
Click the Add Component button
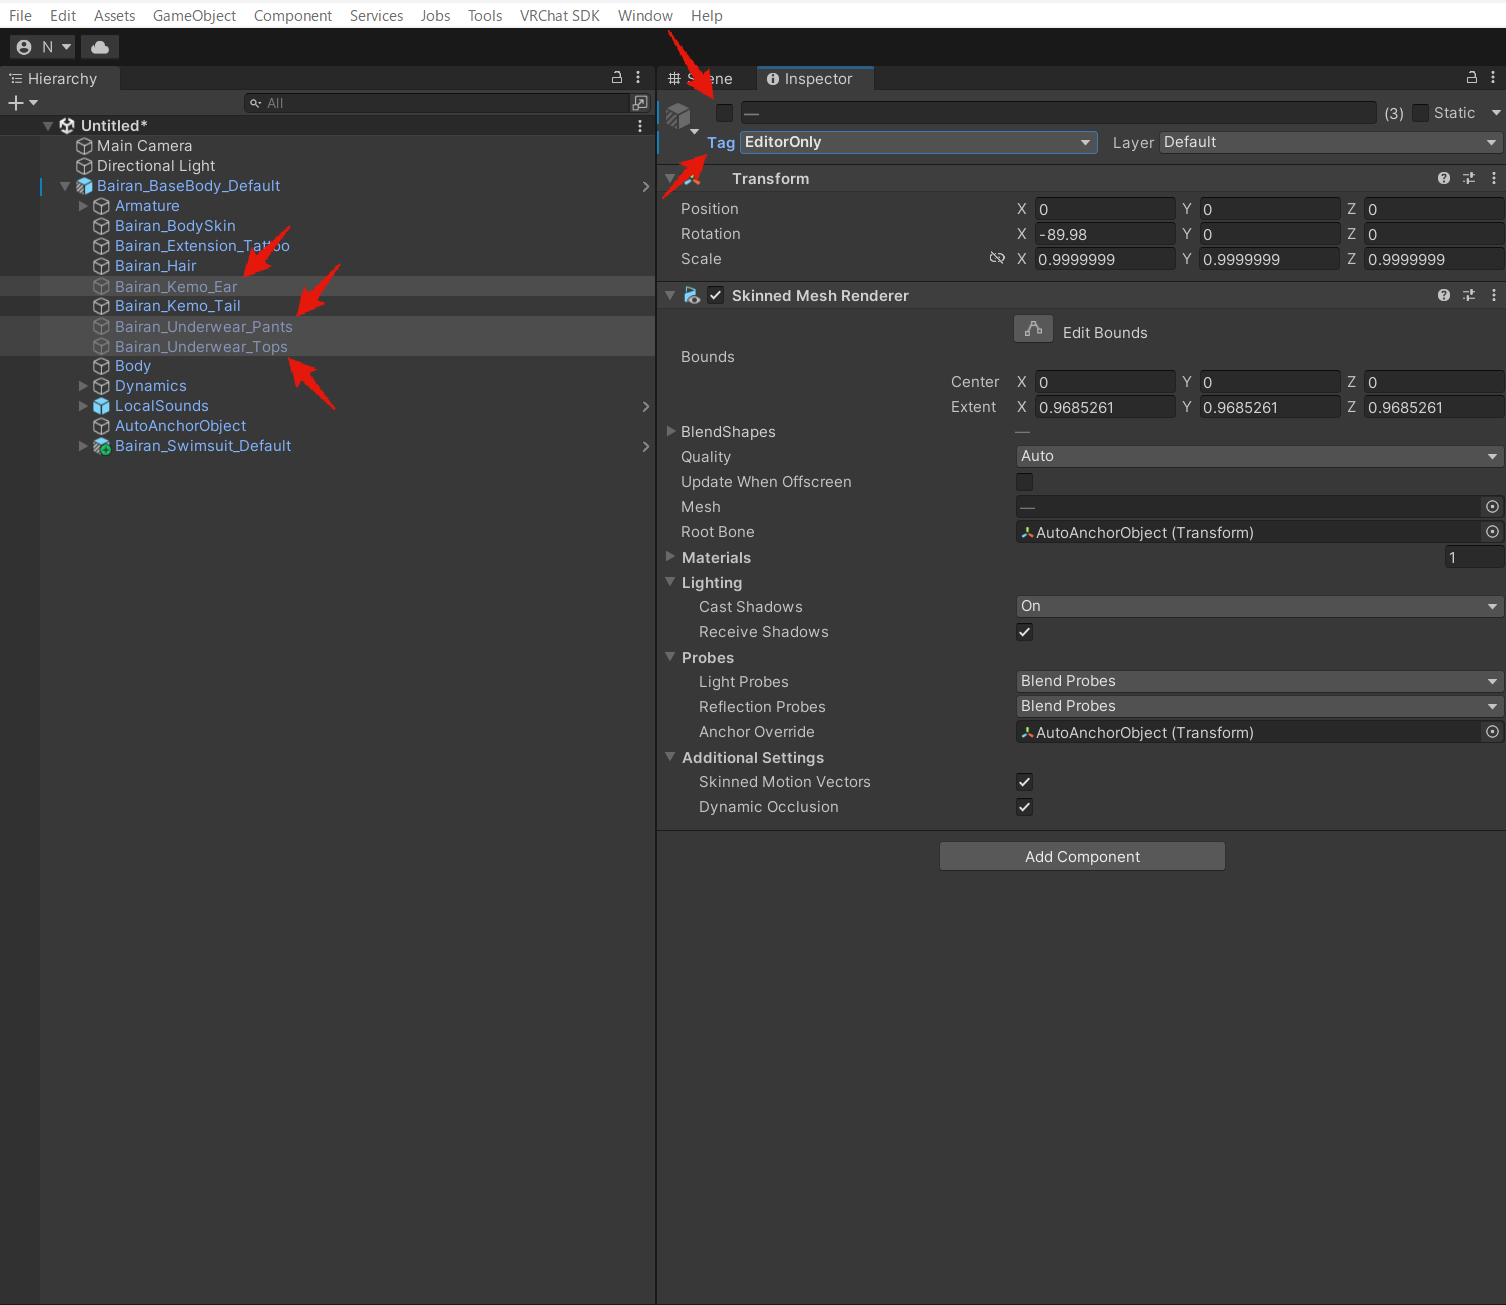1082,856
